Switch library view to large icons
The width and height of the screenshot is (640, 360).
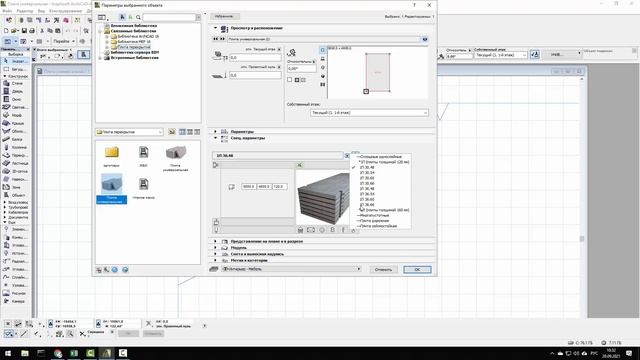pos(182,132)
